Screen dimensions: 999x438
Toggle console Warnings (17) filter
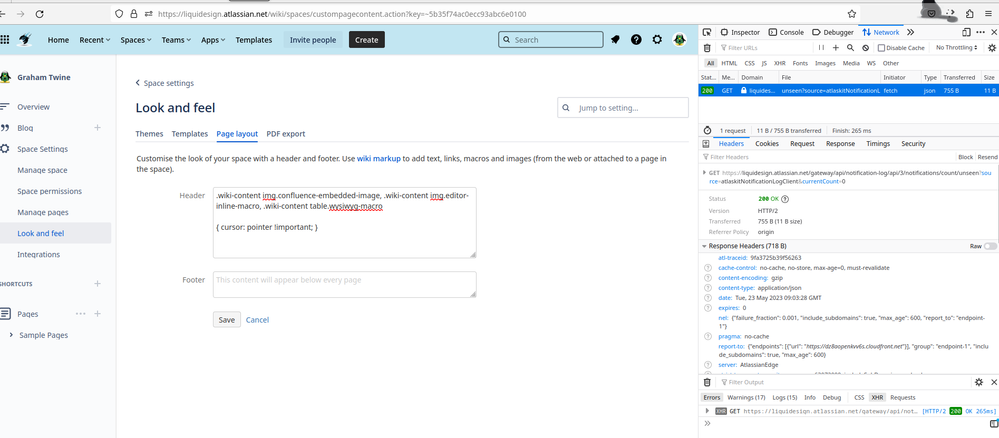(746, 397)
